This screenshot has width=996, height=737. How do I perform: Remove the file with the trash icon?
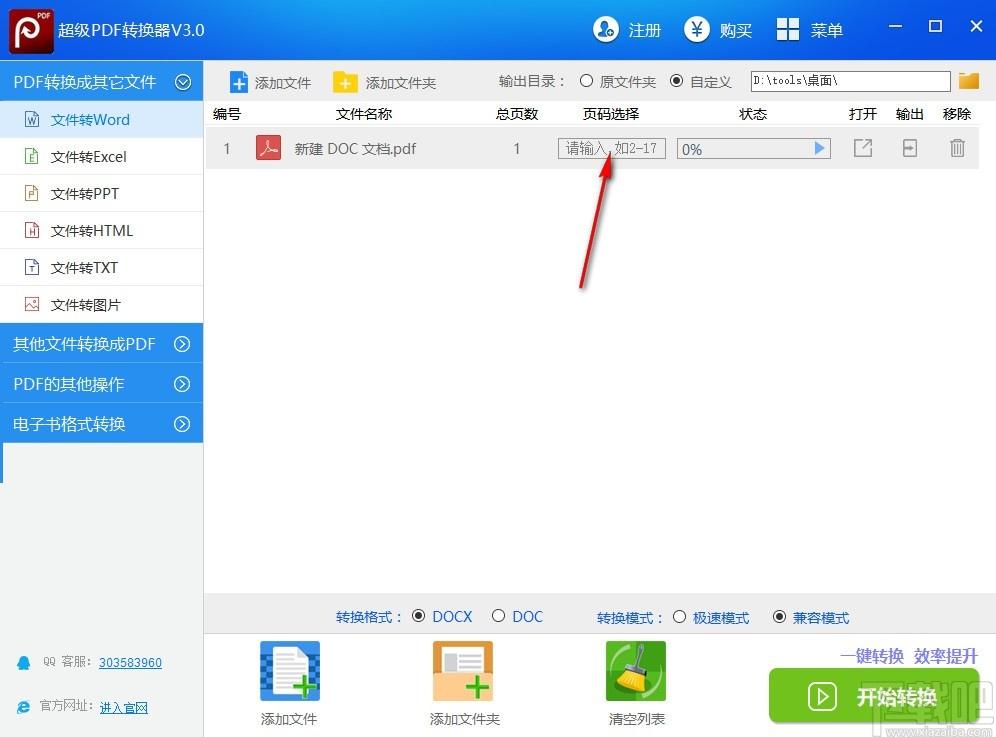[x=957, y=148]
